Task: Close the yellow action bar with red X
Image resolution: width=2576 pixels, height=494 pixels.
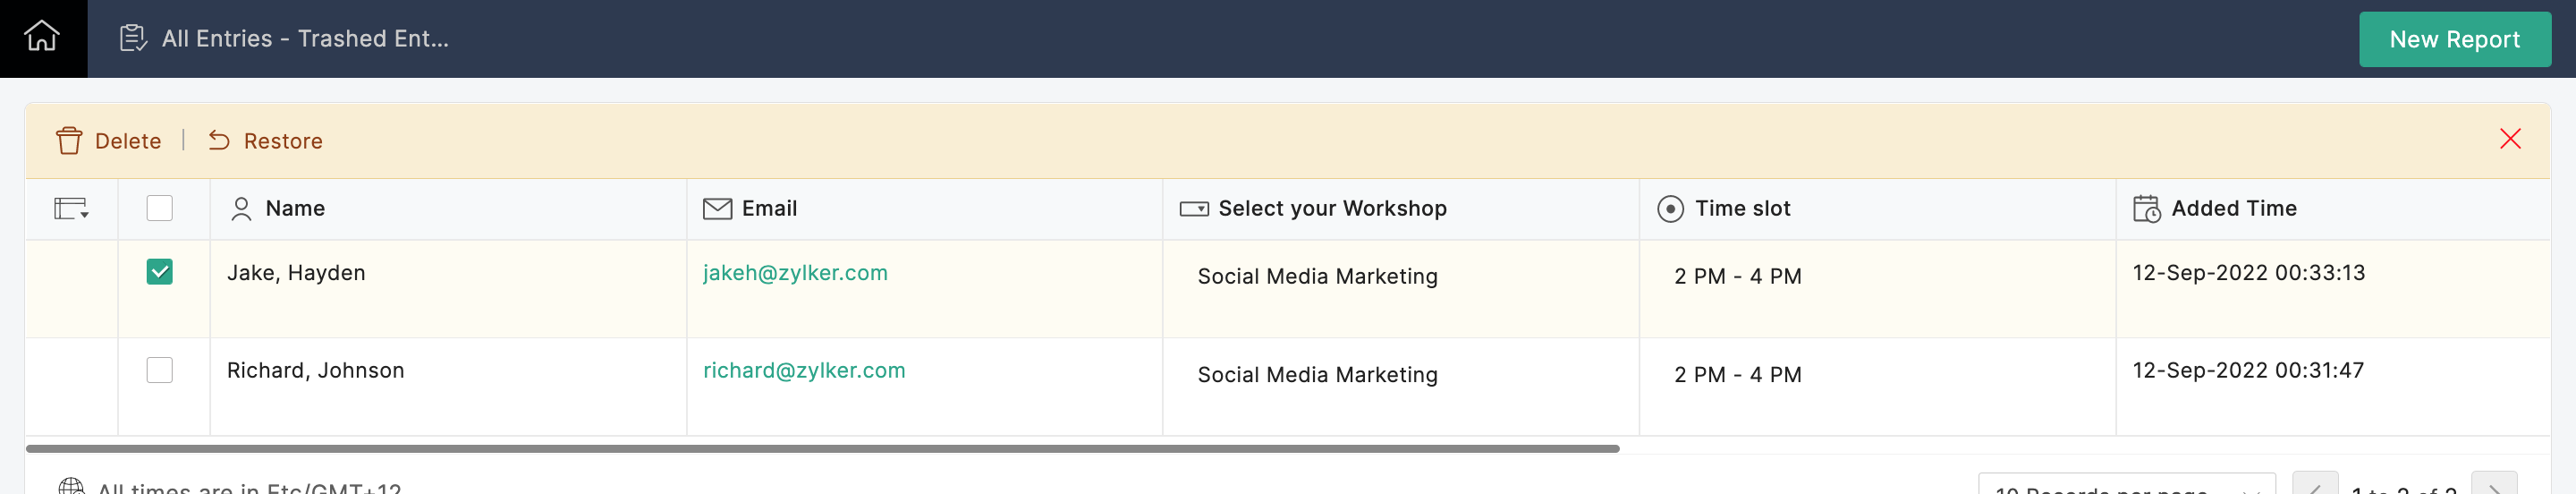Action: click(2509, 139)
